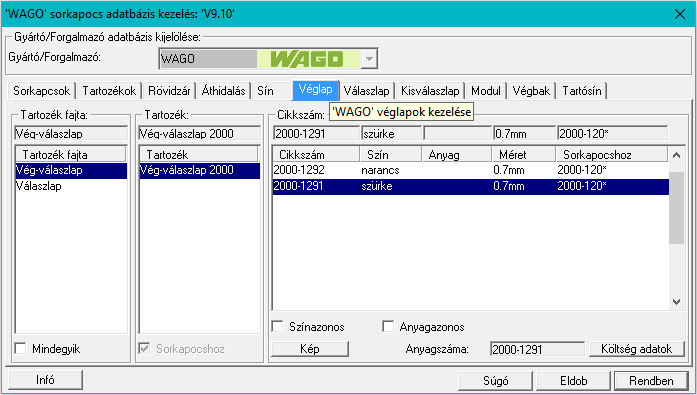Discard changes with the Eldob button
The width and height of the screenshot is (697, 395).
click(573, 381)
